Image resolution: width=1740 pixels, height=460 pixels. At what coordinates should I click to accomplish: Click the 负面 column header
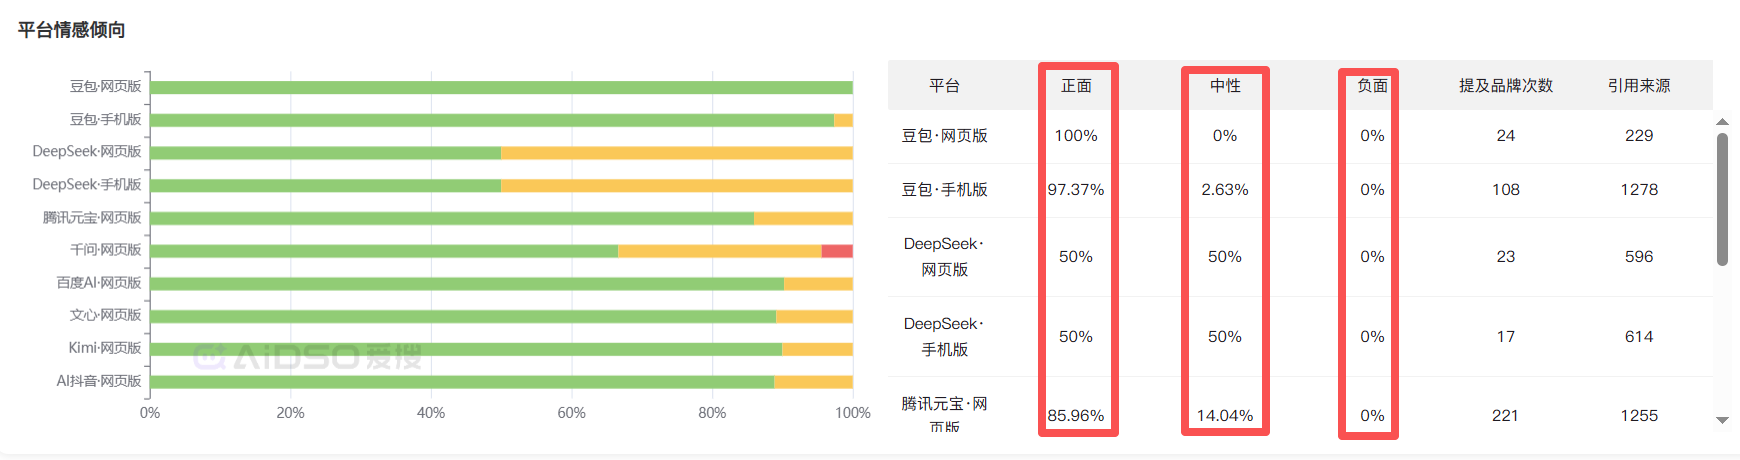(1372, 86)
